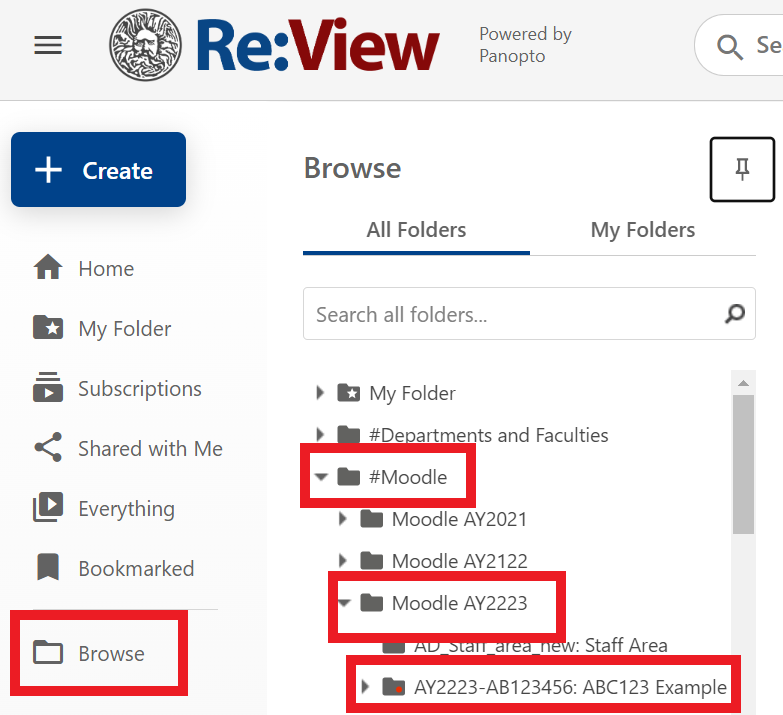Collapse the #Moodle folder
The image size is (783, 715).
[321, 477]
